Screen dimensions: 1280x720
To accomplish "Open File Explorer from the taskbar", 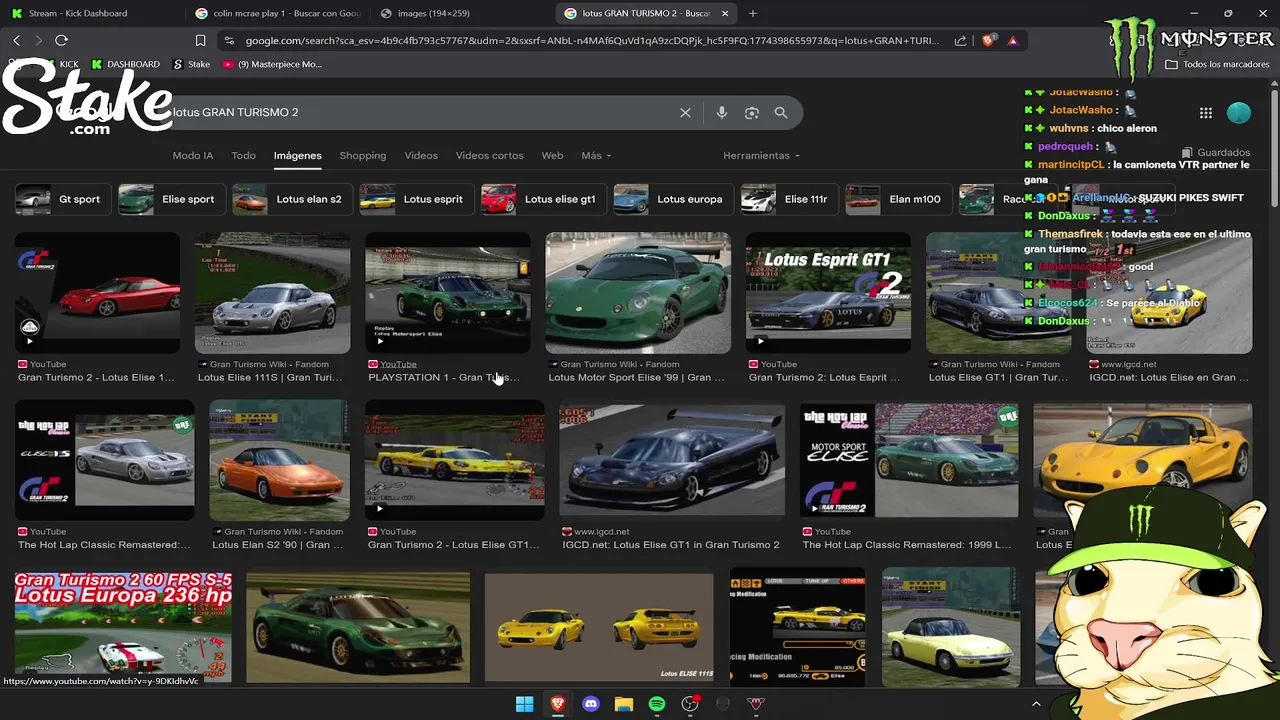I will [624, 704].
